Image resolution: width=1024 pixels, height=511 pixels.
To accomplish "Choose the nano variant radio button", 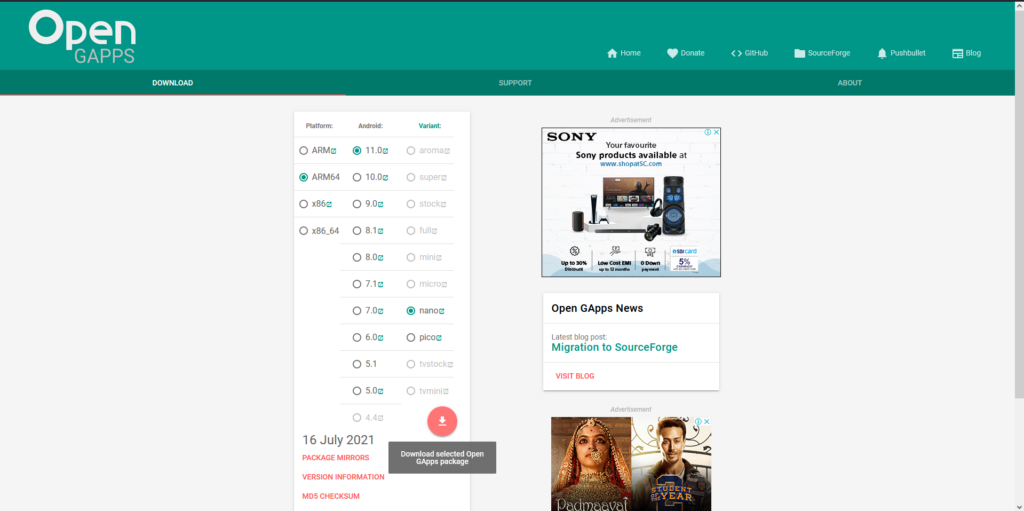I will point(411,311).
